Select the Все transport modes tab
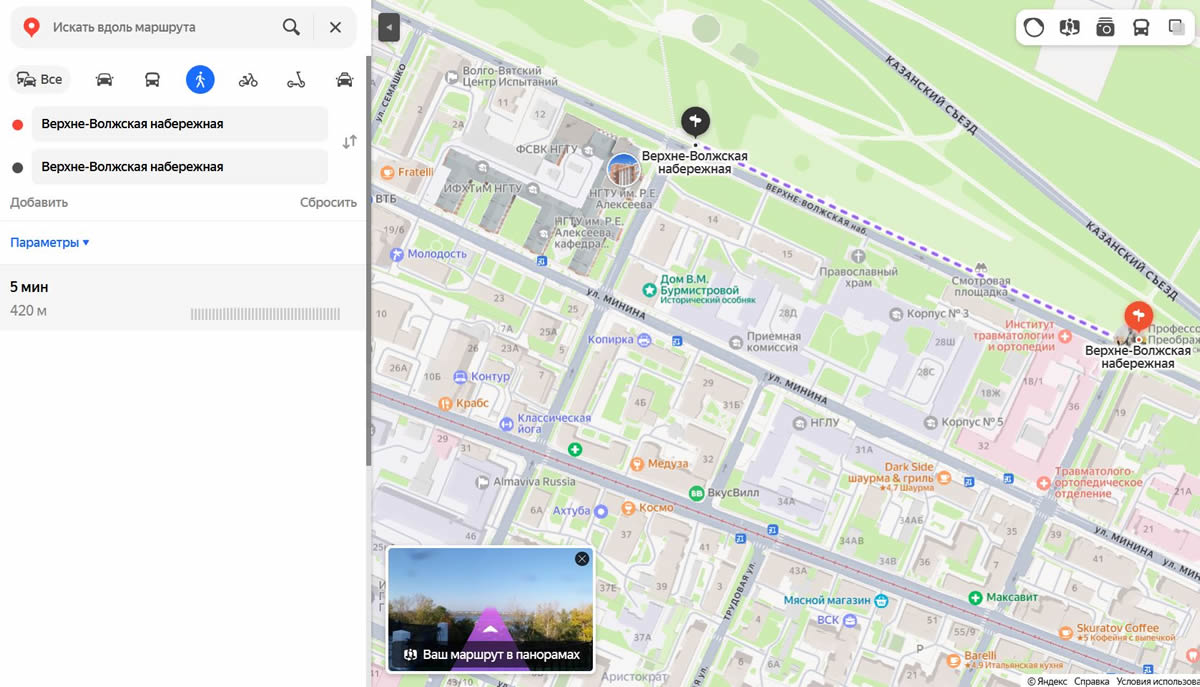This screenshot has height=687, width=1200. pos(40,80)
